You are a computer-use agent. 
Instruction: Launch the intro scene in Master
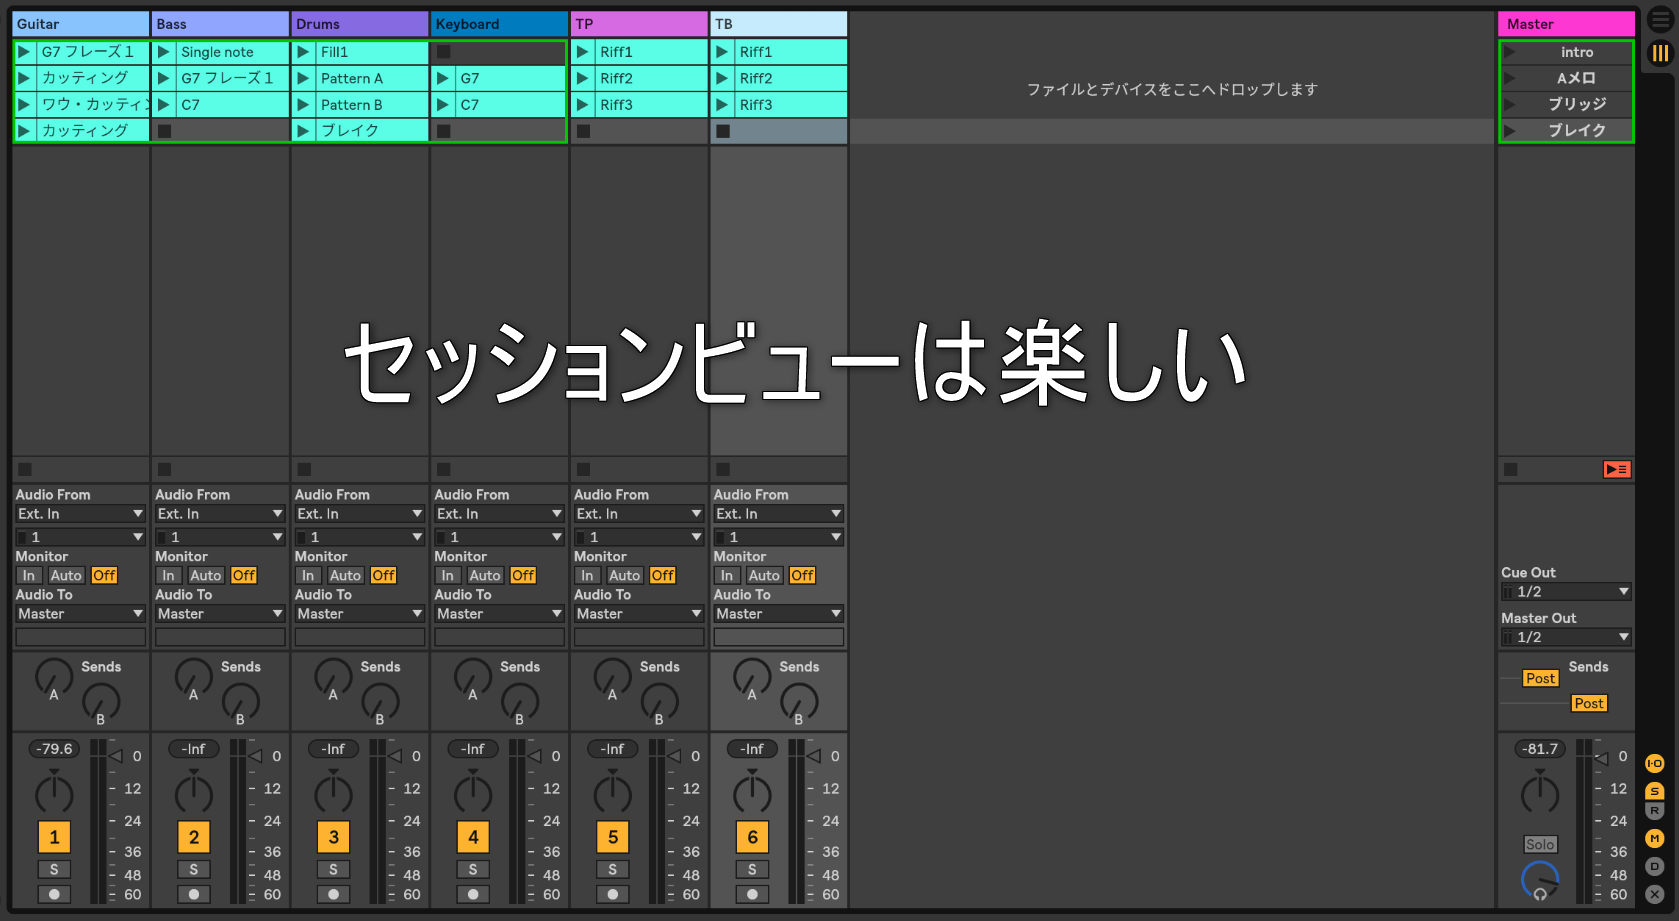(1510, 52)
